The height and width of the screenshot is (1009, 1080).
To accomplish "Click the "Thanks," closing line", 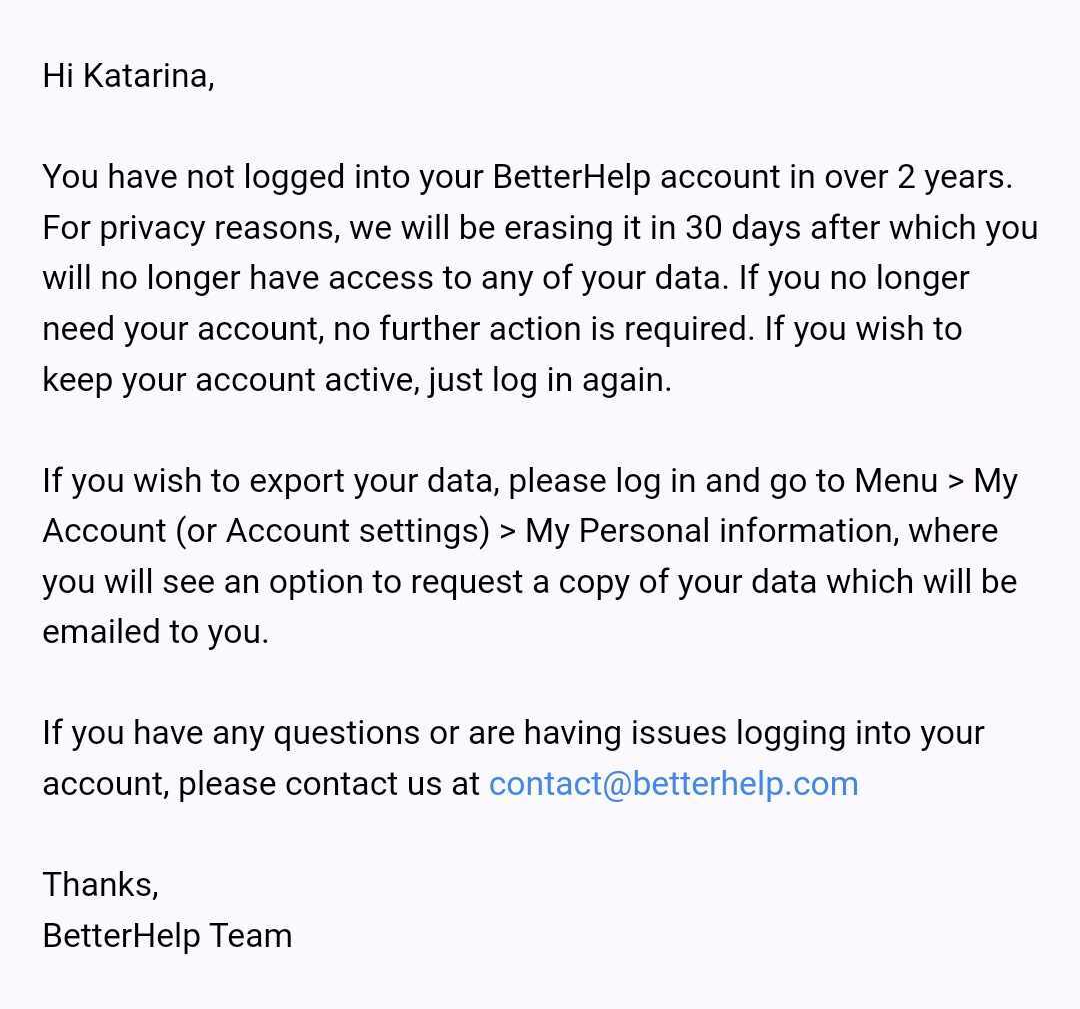I will tap(100, 884).
